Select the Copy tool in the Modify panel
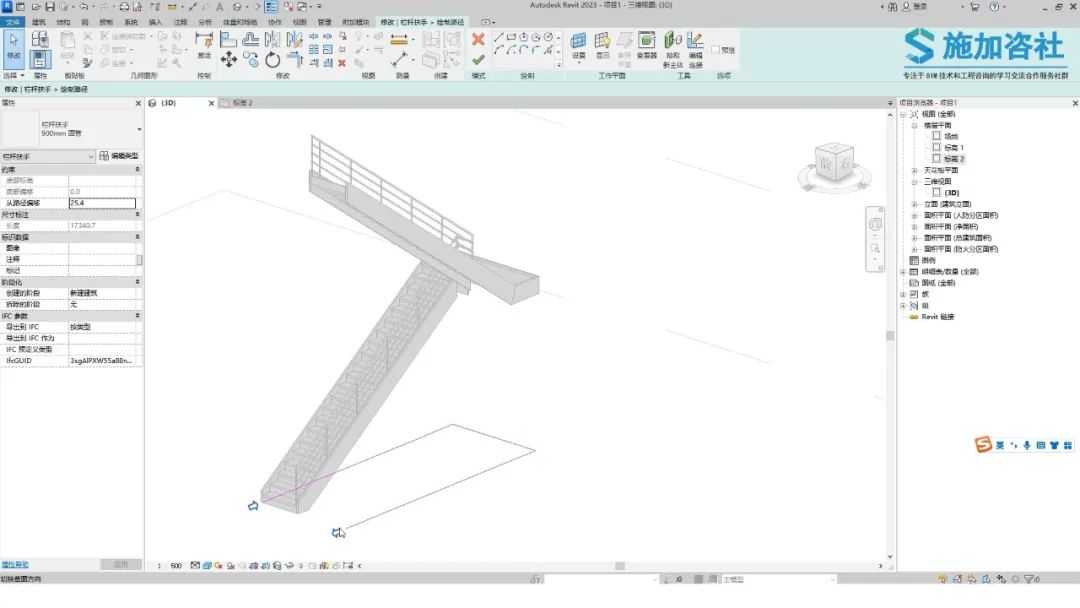The width and height of the screenshot is (1080, 608). (251, 60)
